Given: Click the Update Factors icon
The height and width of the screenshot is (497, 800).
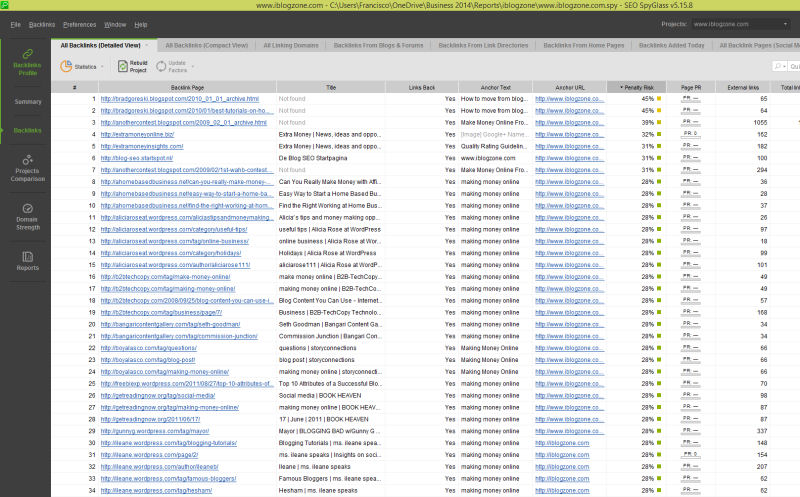Looking at the screenshot, I should click(x=161, y=66).
